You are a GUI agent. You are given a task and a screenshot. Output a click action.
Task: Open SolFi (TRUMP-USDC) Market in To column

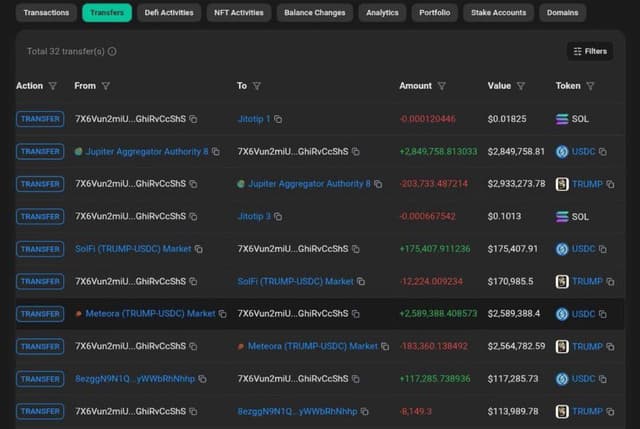[x=296, y=282]
